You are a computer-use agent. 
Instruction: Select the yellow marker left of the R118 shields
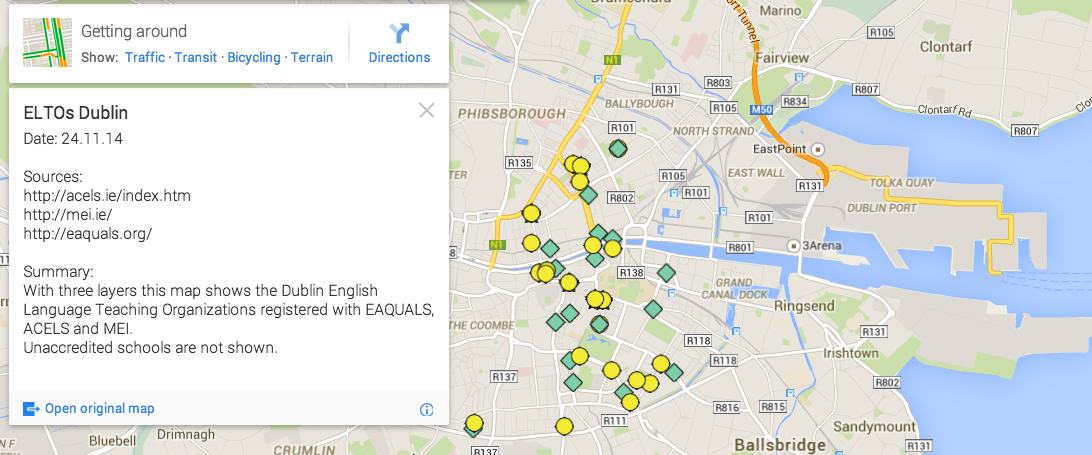pos(661,364)
